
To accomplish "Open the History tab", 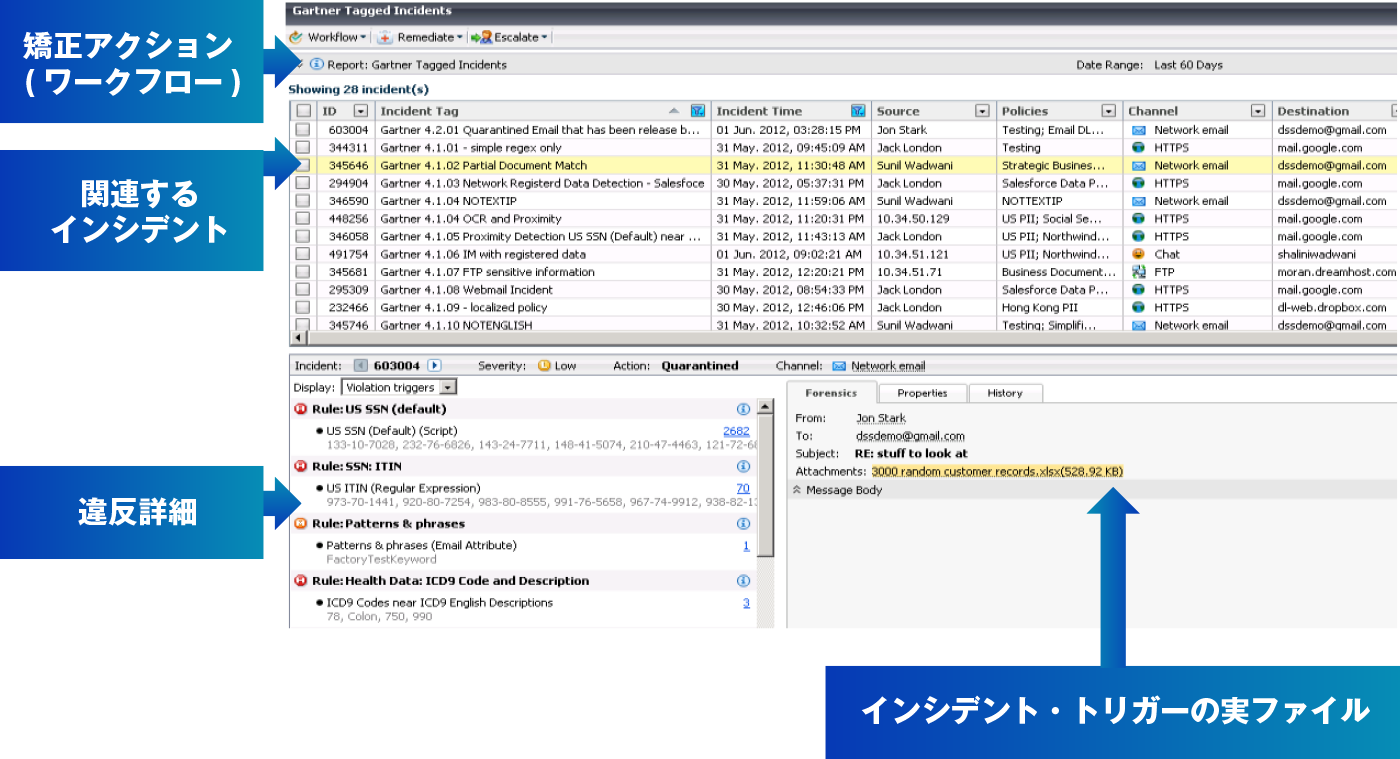I will pyautogui.click(x=1005, y=393).
